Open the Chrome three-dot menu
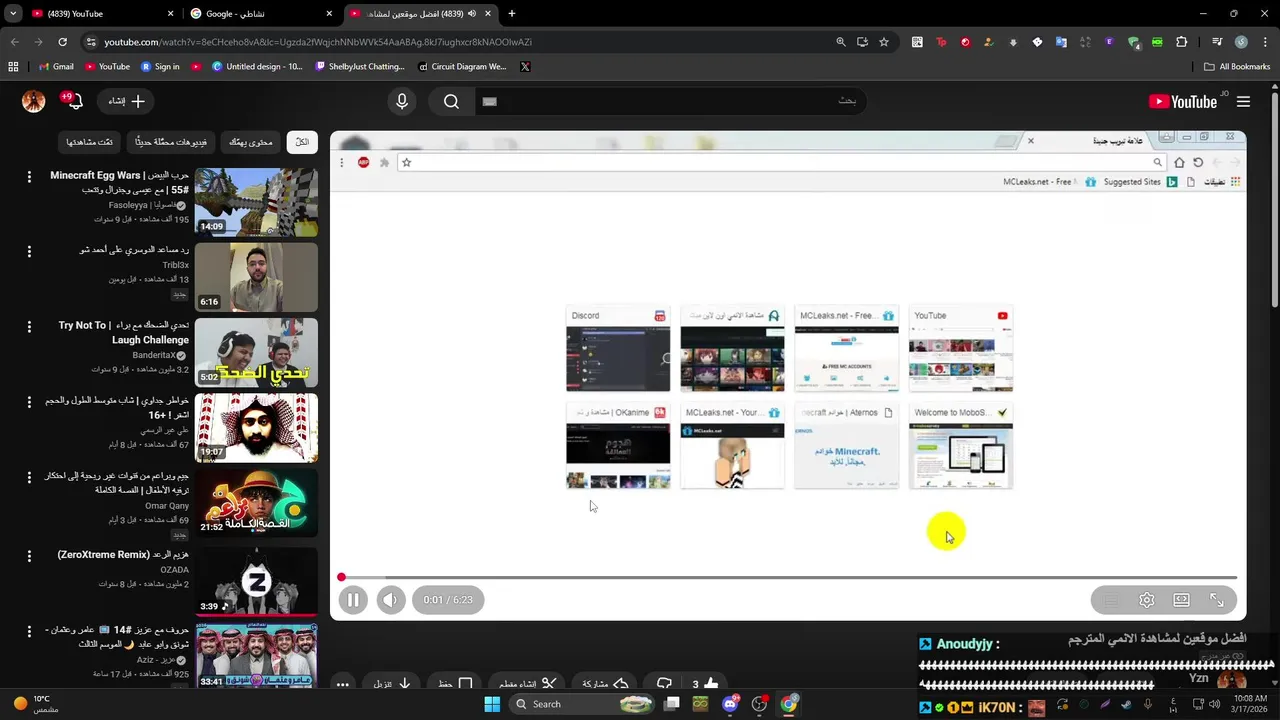The image size is (1280, 720). [1266, 42]
